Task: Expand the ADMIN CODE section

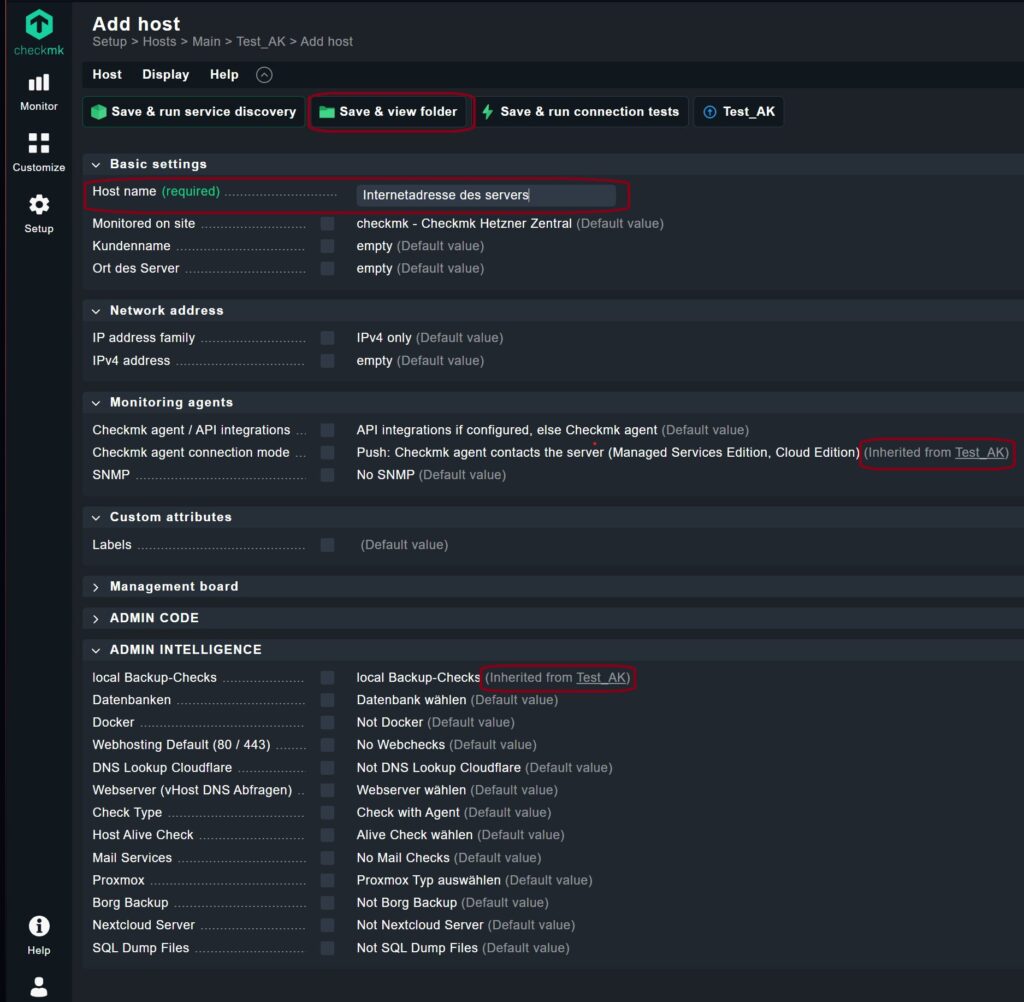Action: click(96, 619)
